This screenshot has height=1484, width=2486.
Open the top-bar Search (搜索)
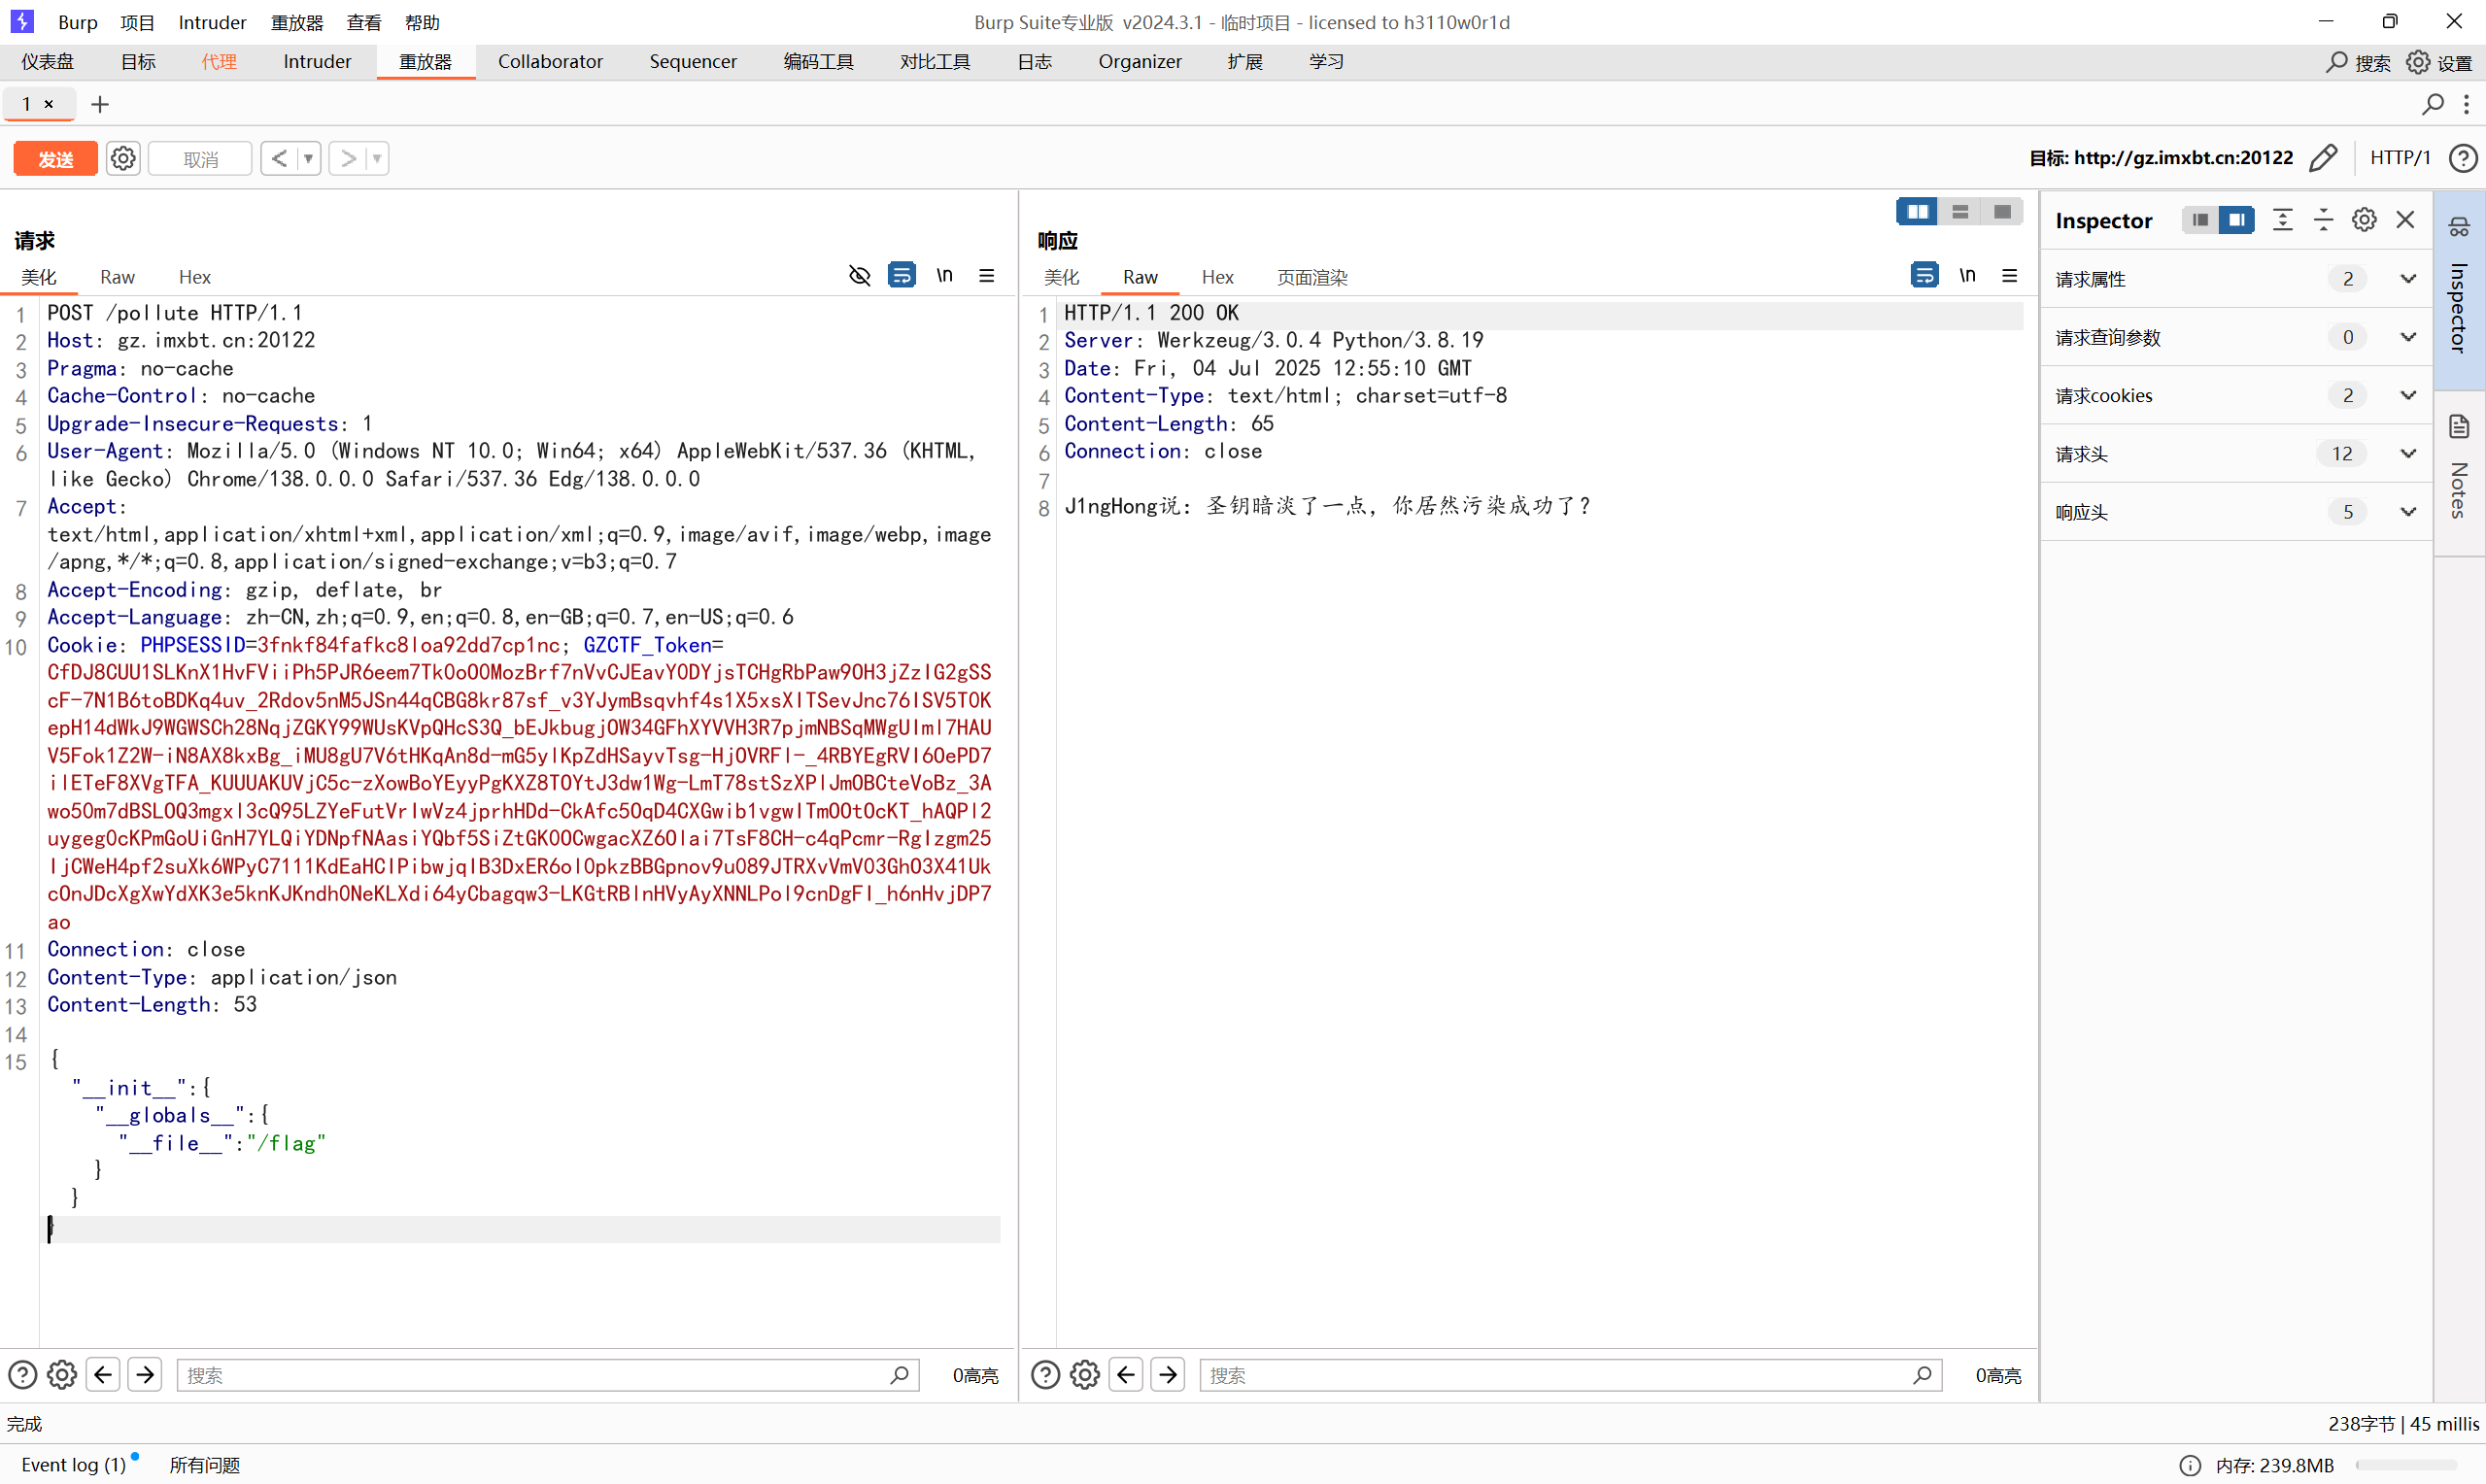pyautogui.click(x=2358, y=62)
